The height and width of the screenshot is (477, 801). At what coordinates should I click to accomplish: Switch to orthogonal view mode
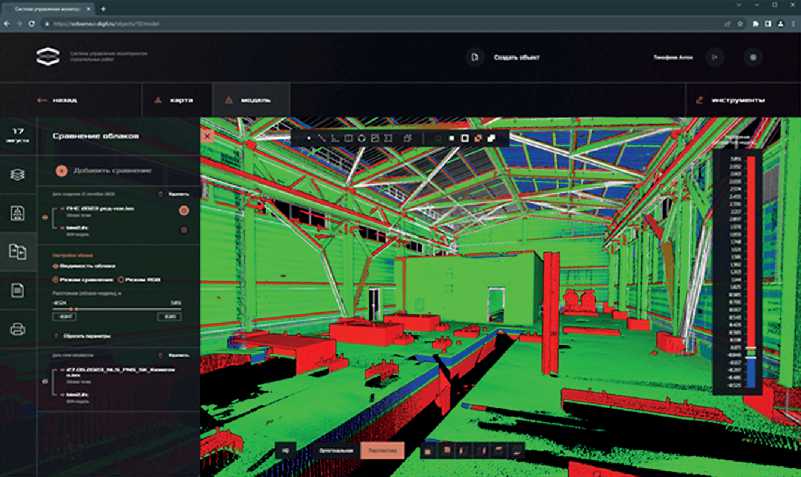(x=336, y=450)
